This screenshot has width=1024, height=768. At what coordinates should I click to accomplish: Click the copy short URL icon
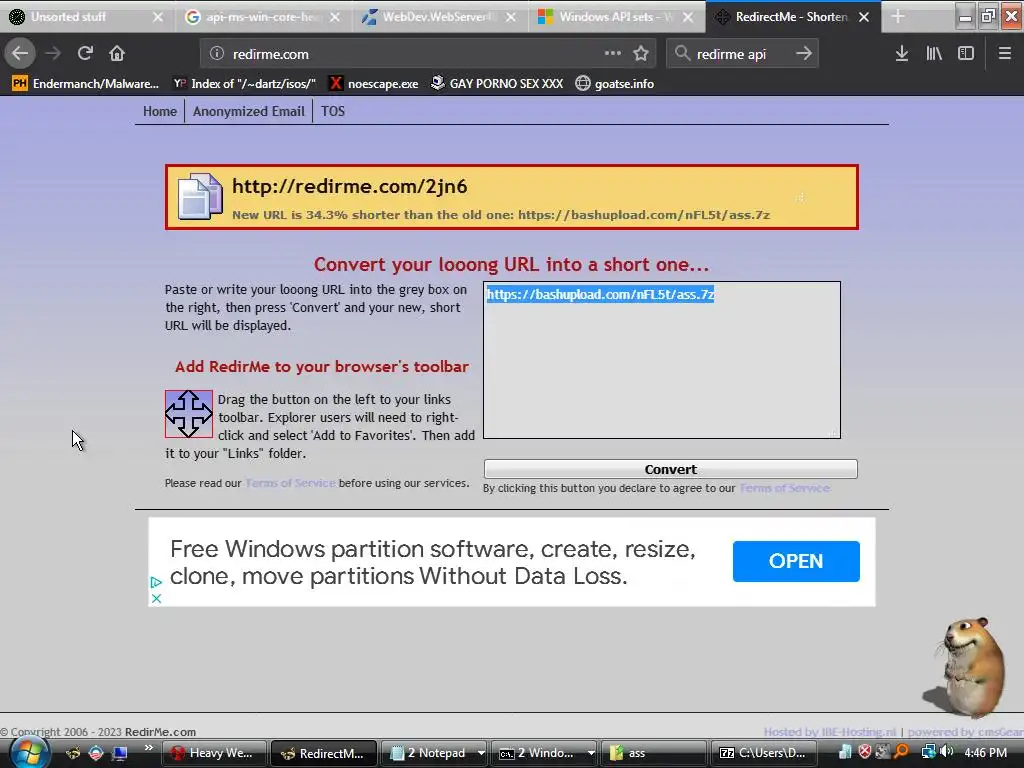click(199, 197)
